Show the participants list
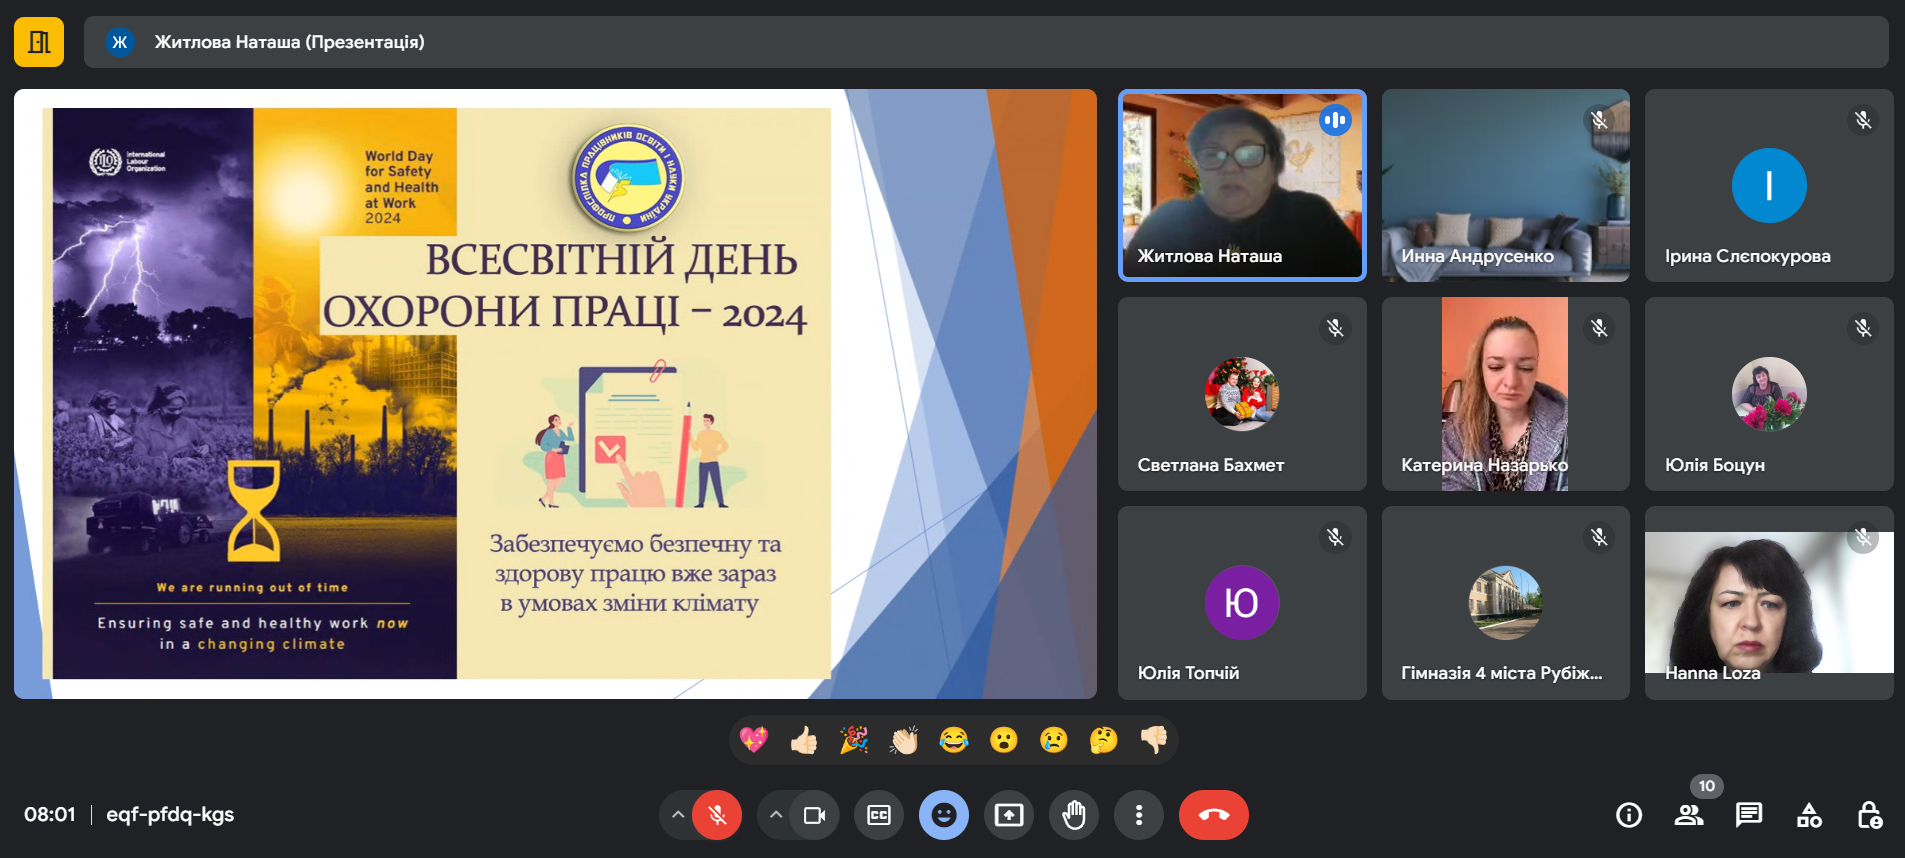This screenshot has width=1905, height=858. 1689,815
